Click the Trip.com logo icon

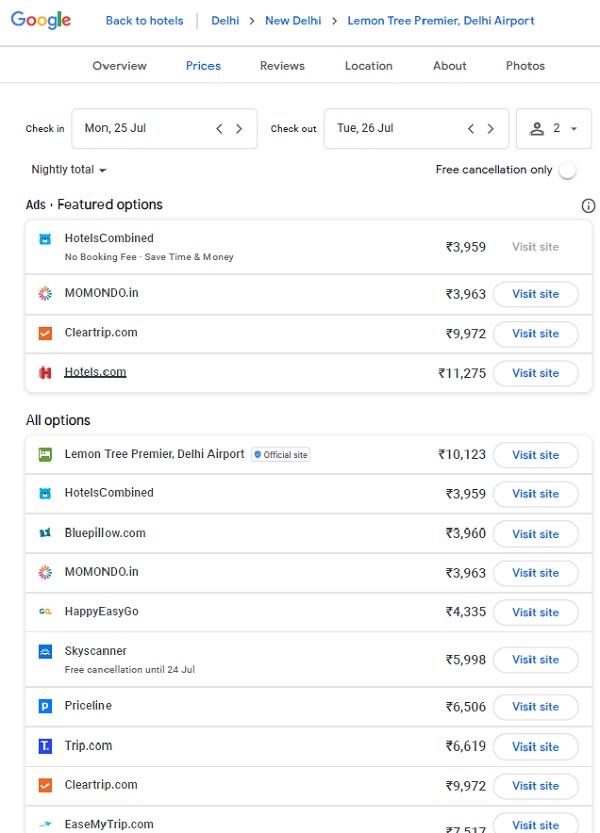(x=45, y=746)
